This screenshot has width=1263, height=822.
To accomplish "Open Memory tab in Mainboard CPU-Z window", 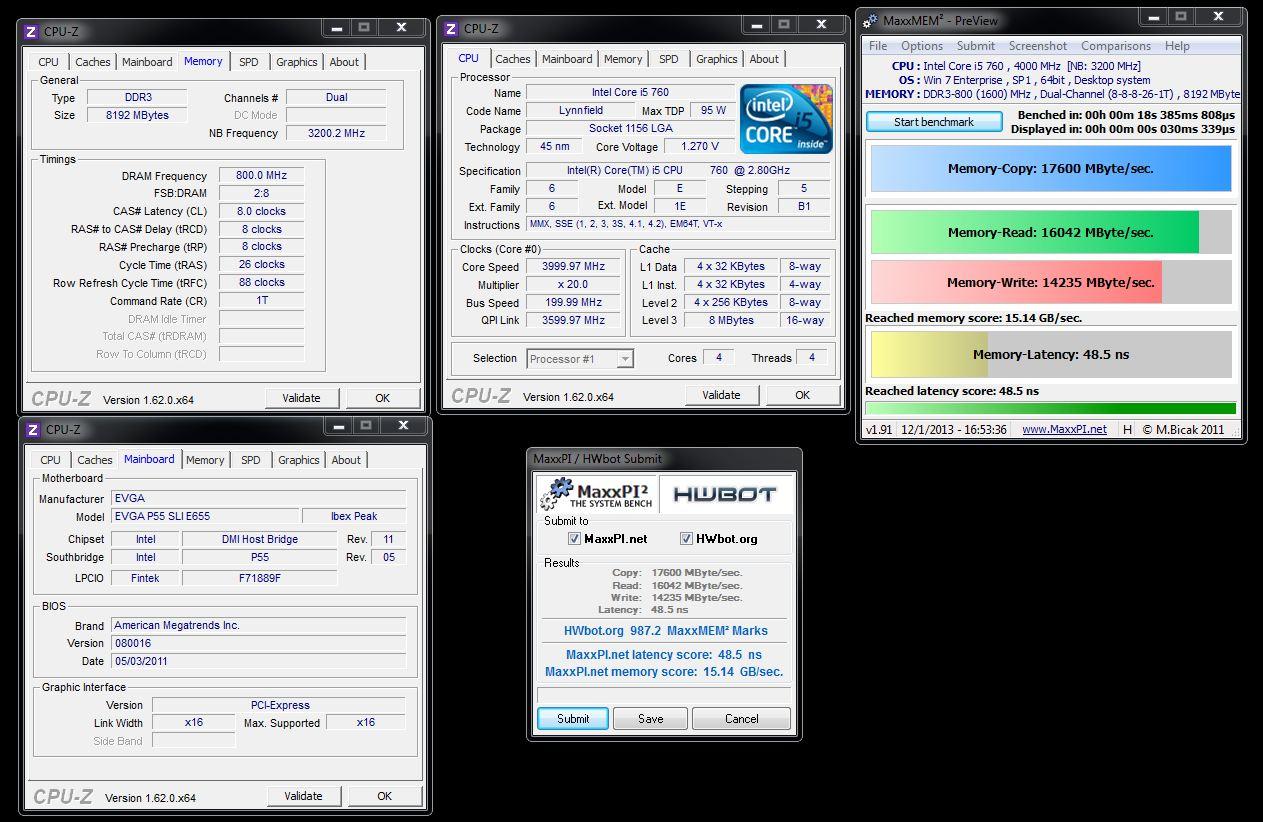I will click(205, 460).
